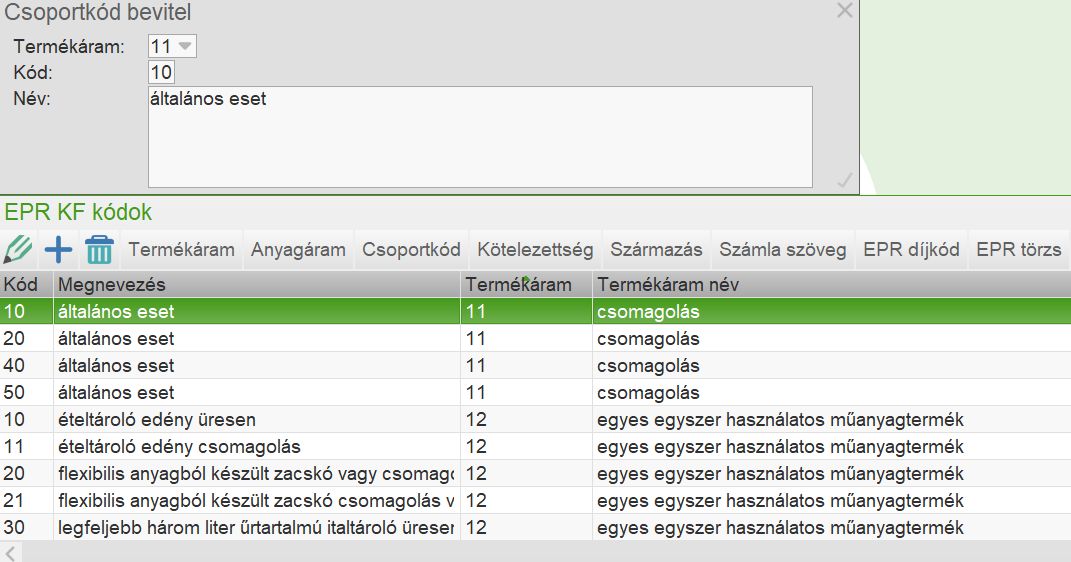This screenshot has width=1071, height=562.
Task: Open the EPR törzs tab
Action: [x=1018, y=250]
